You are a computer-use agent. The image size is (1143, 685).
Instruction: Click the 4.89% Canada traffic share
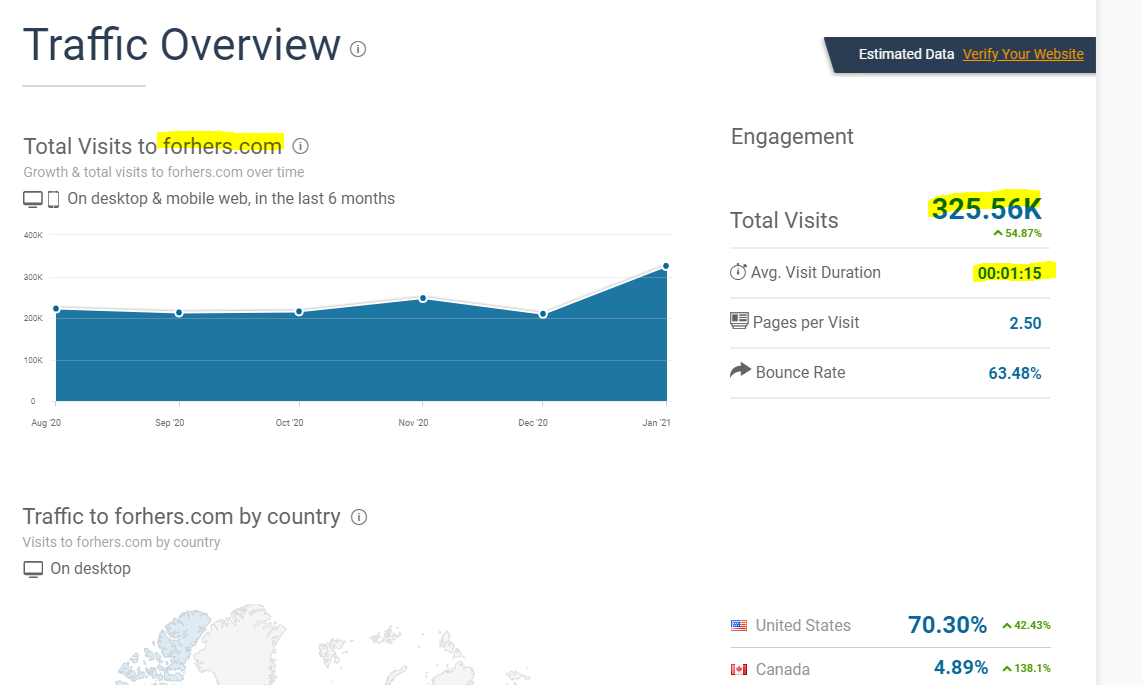pos(961,668)
